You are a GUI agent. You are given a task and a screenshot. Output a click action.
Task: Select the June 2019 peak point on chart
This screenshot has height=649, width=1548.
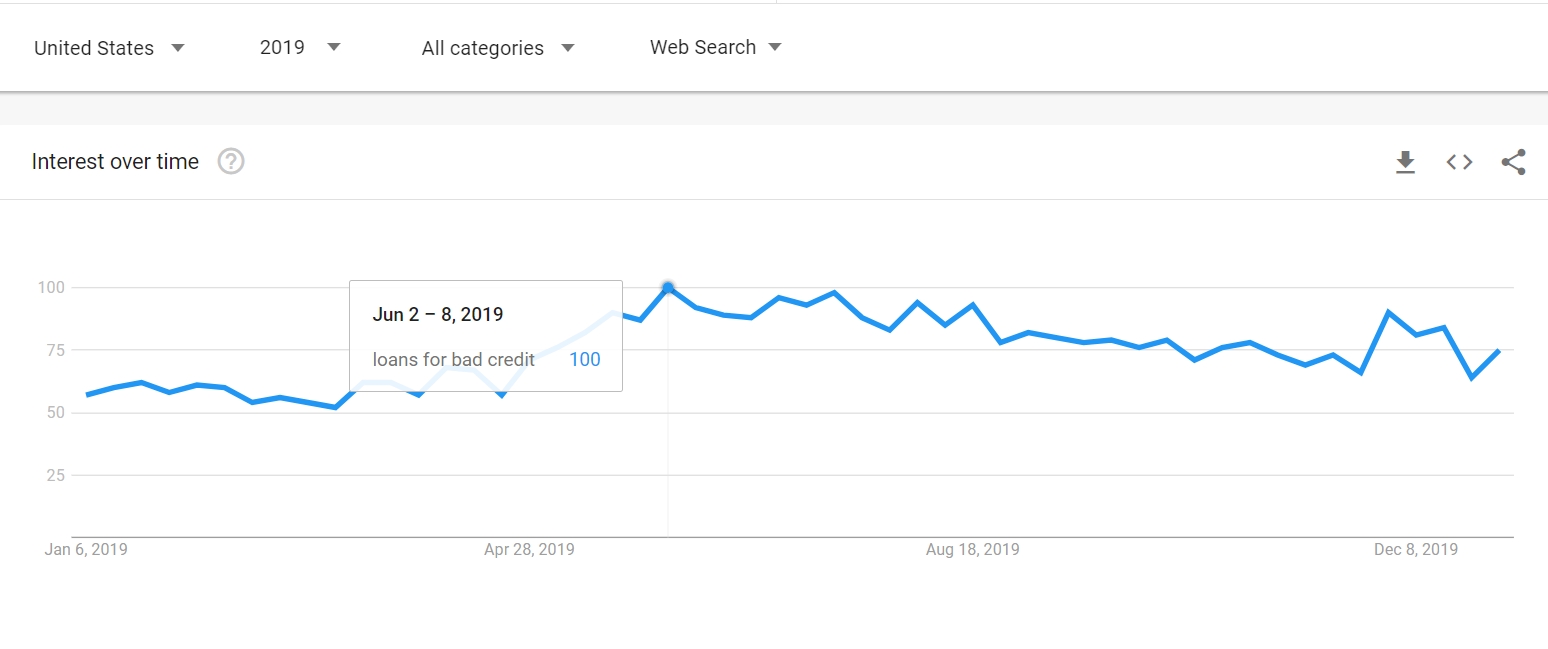[x=668, y=287]
